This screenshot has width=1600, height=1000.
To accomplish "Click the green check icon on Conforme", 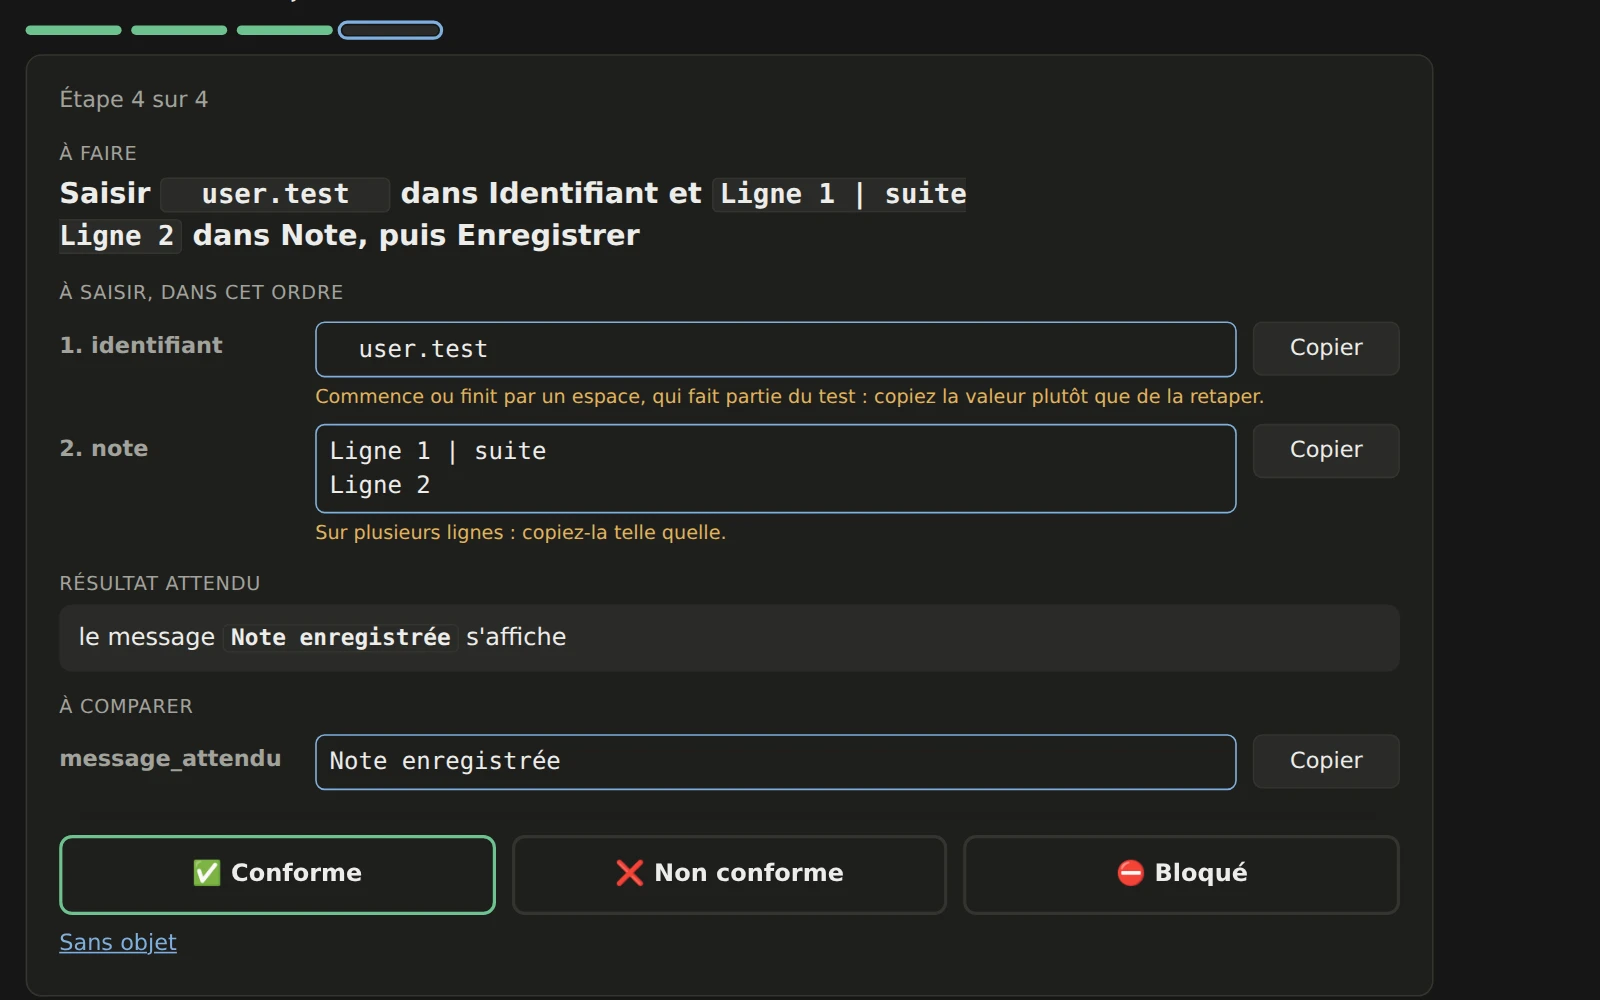I will pyautogui.click(x=206, y=873).
